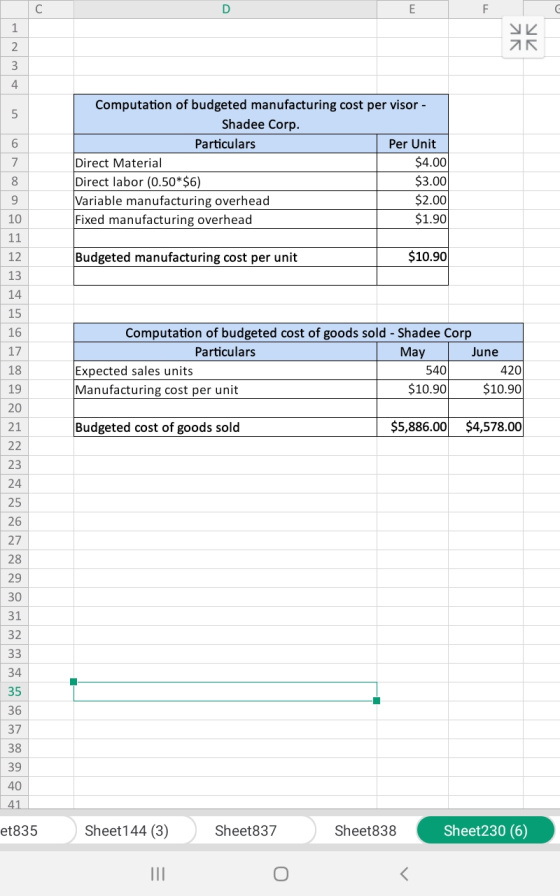Image resolution: width=560 pixels, height=896 pixels.
Task: Select the $3.00 value cell
Action: pos(413,182)
